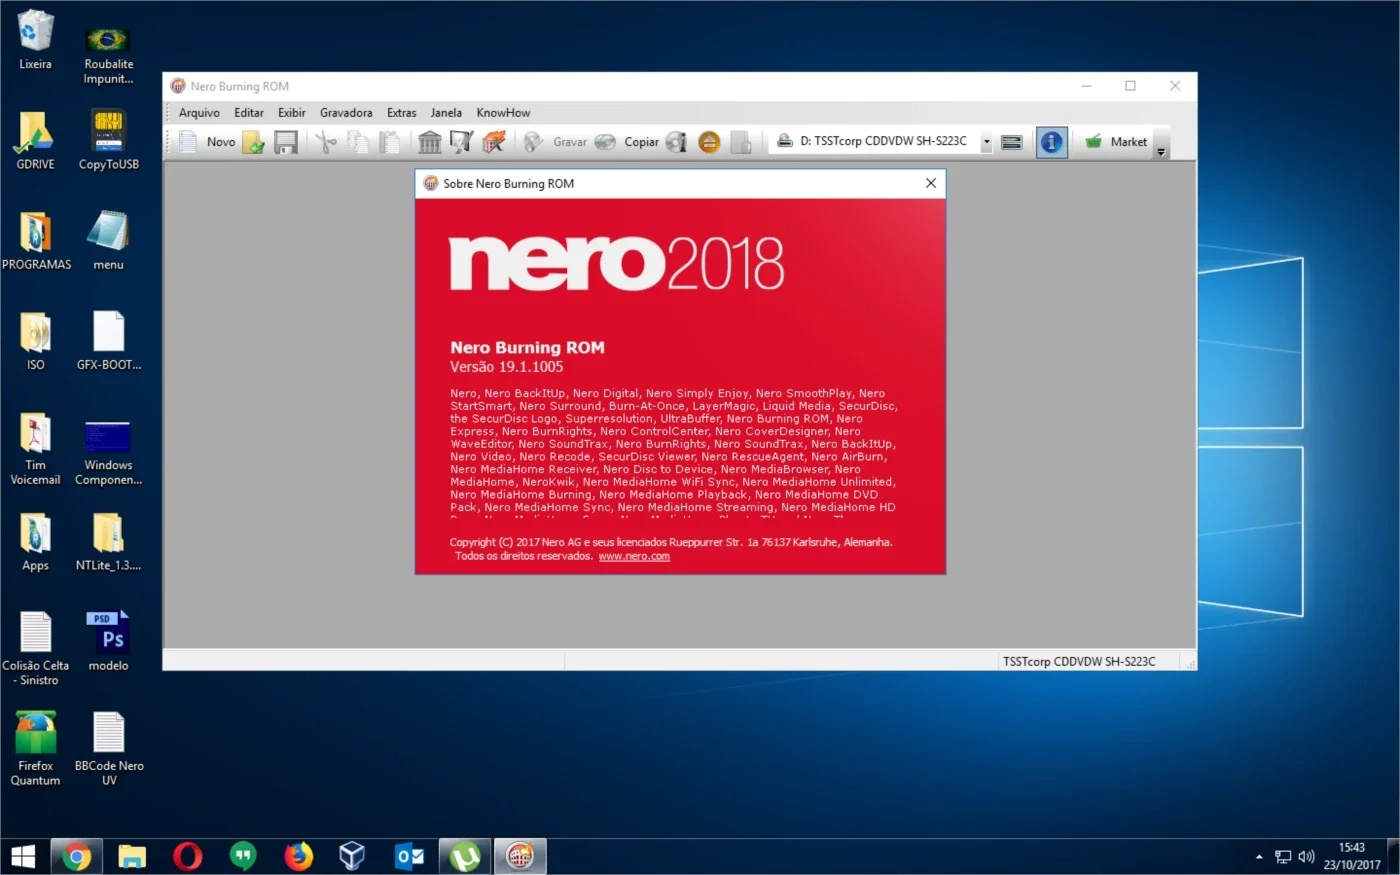Switch to uTorrent in the taskbar

tap(464, 857)
